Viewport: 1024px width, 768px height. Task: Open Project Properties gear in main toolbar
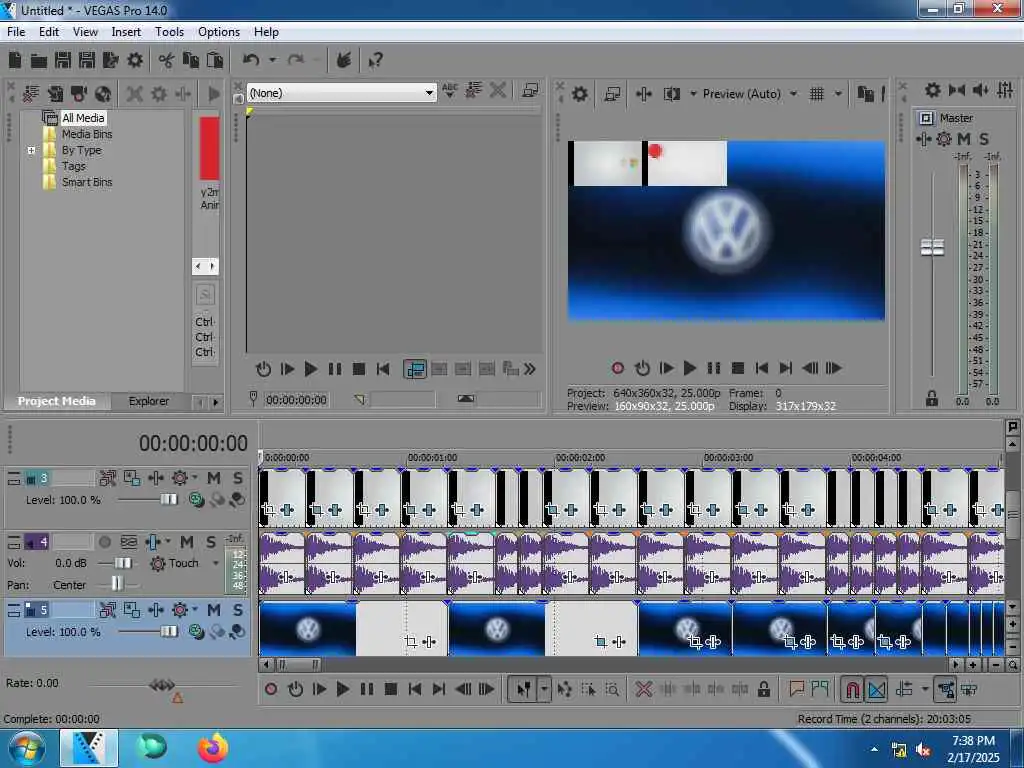pyautogui.click(x=135, y=60)
